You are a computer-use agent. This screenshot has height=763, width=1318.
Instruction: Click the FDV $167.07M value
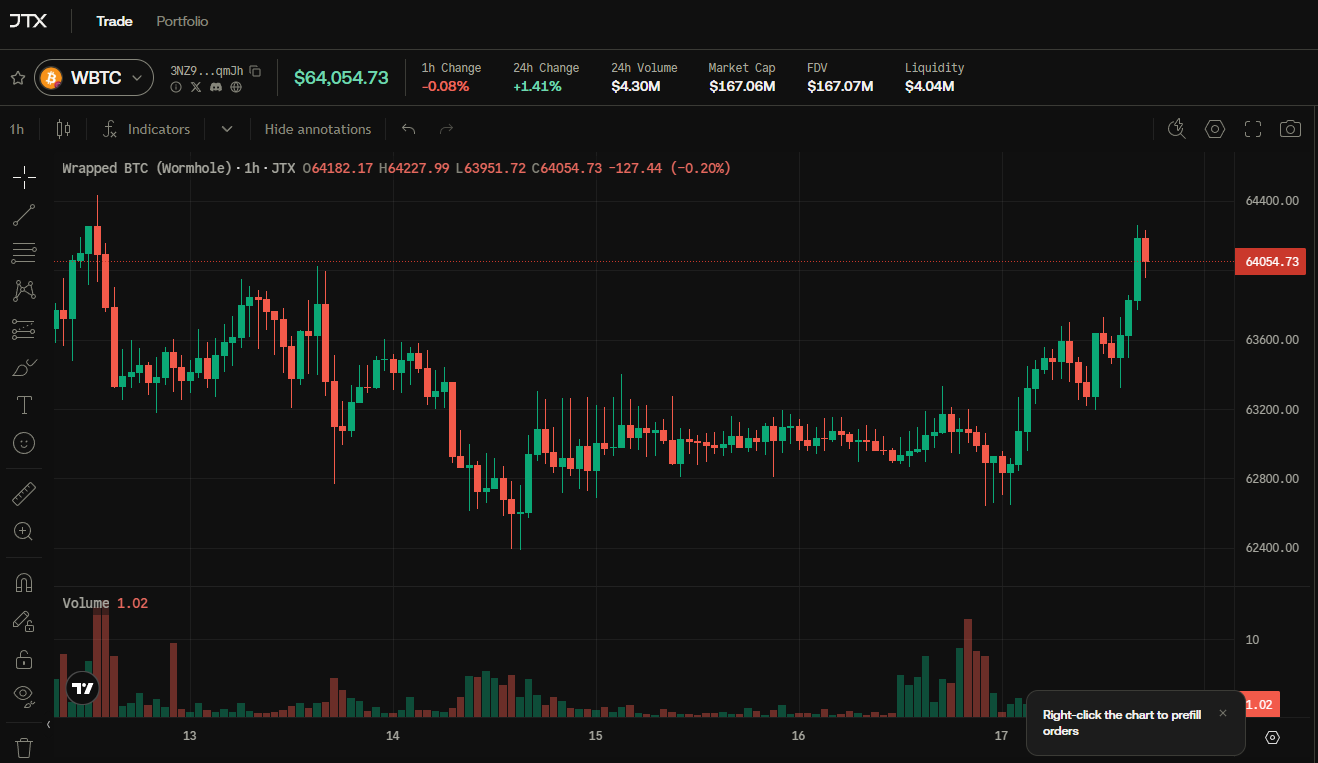pos(840,86)
